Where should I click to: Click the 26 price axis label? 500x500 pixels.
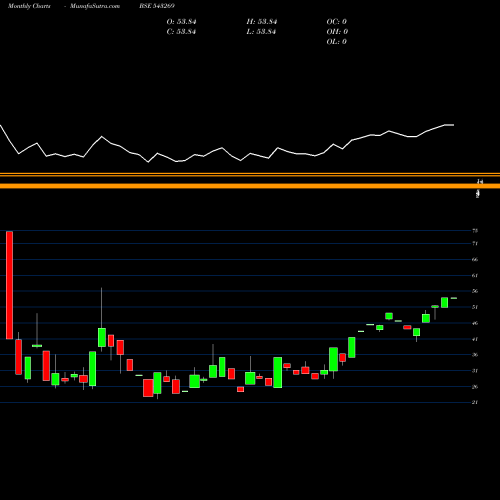click(x=475, y=387)
